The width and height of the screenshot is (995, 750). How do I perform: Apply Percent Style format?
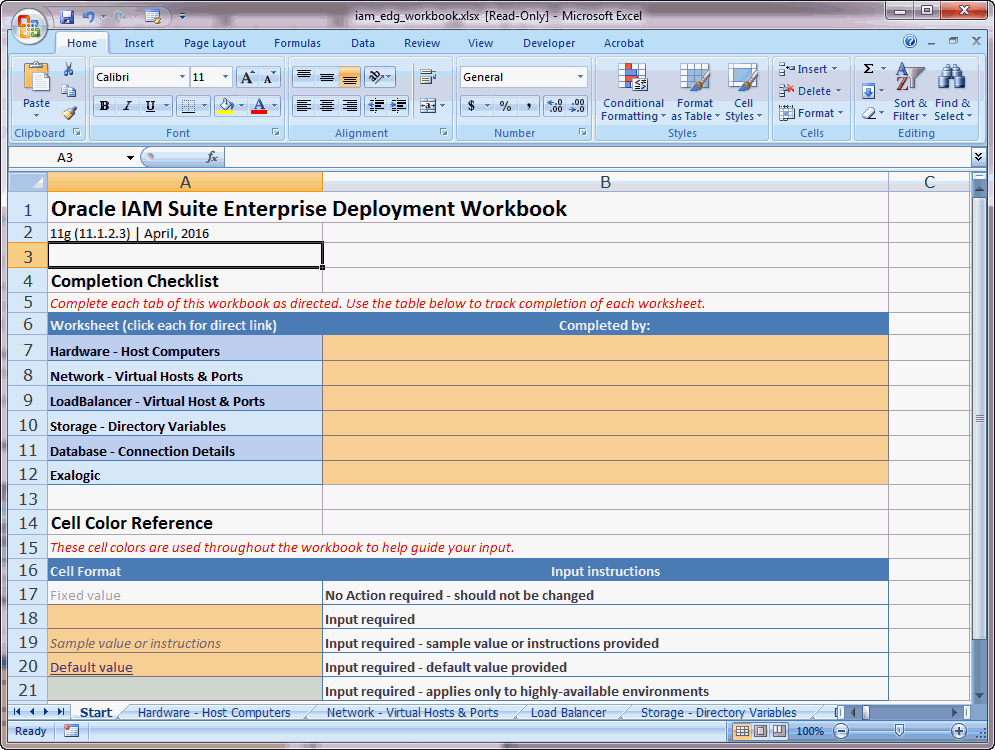coord(505,106)
